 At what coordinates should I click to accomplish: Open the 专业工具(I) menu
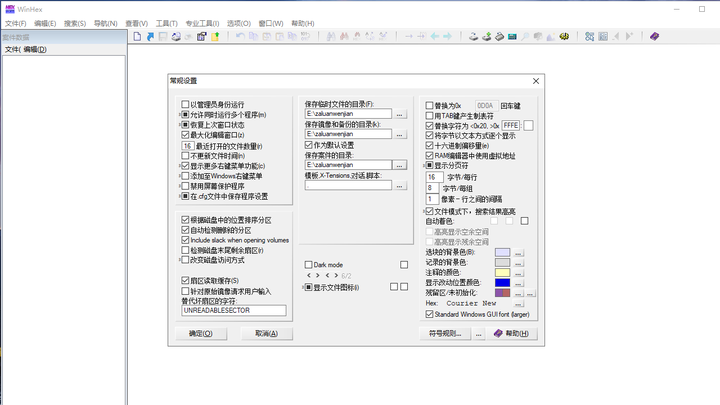pos(202,23)
